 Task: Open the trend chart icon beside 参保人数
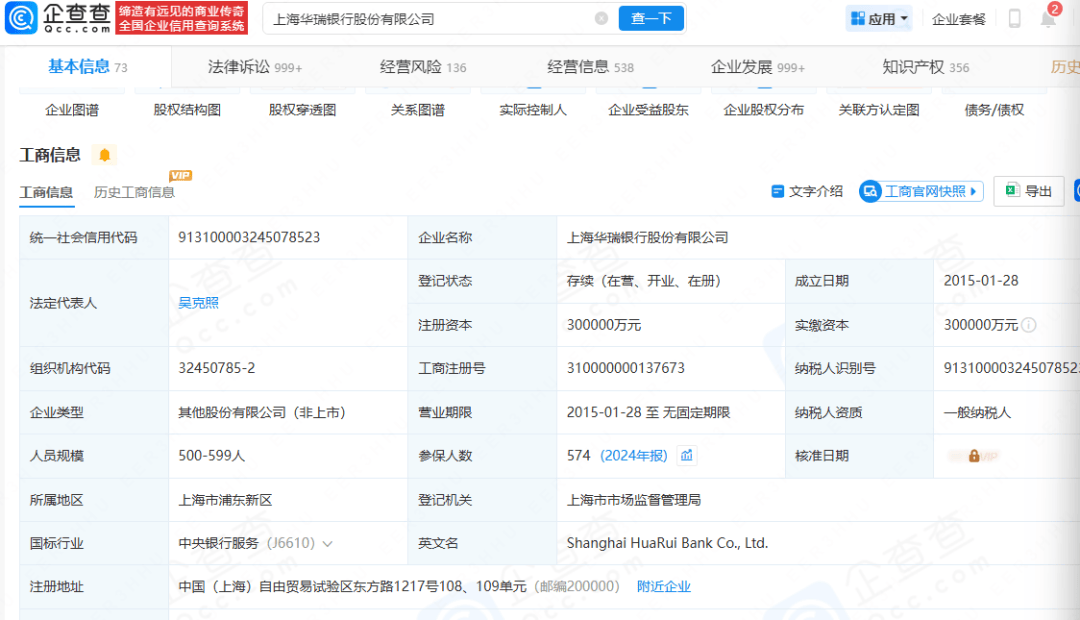[687, 456]
